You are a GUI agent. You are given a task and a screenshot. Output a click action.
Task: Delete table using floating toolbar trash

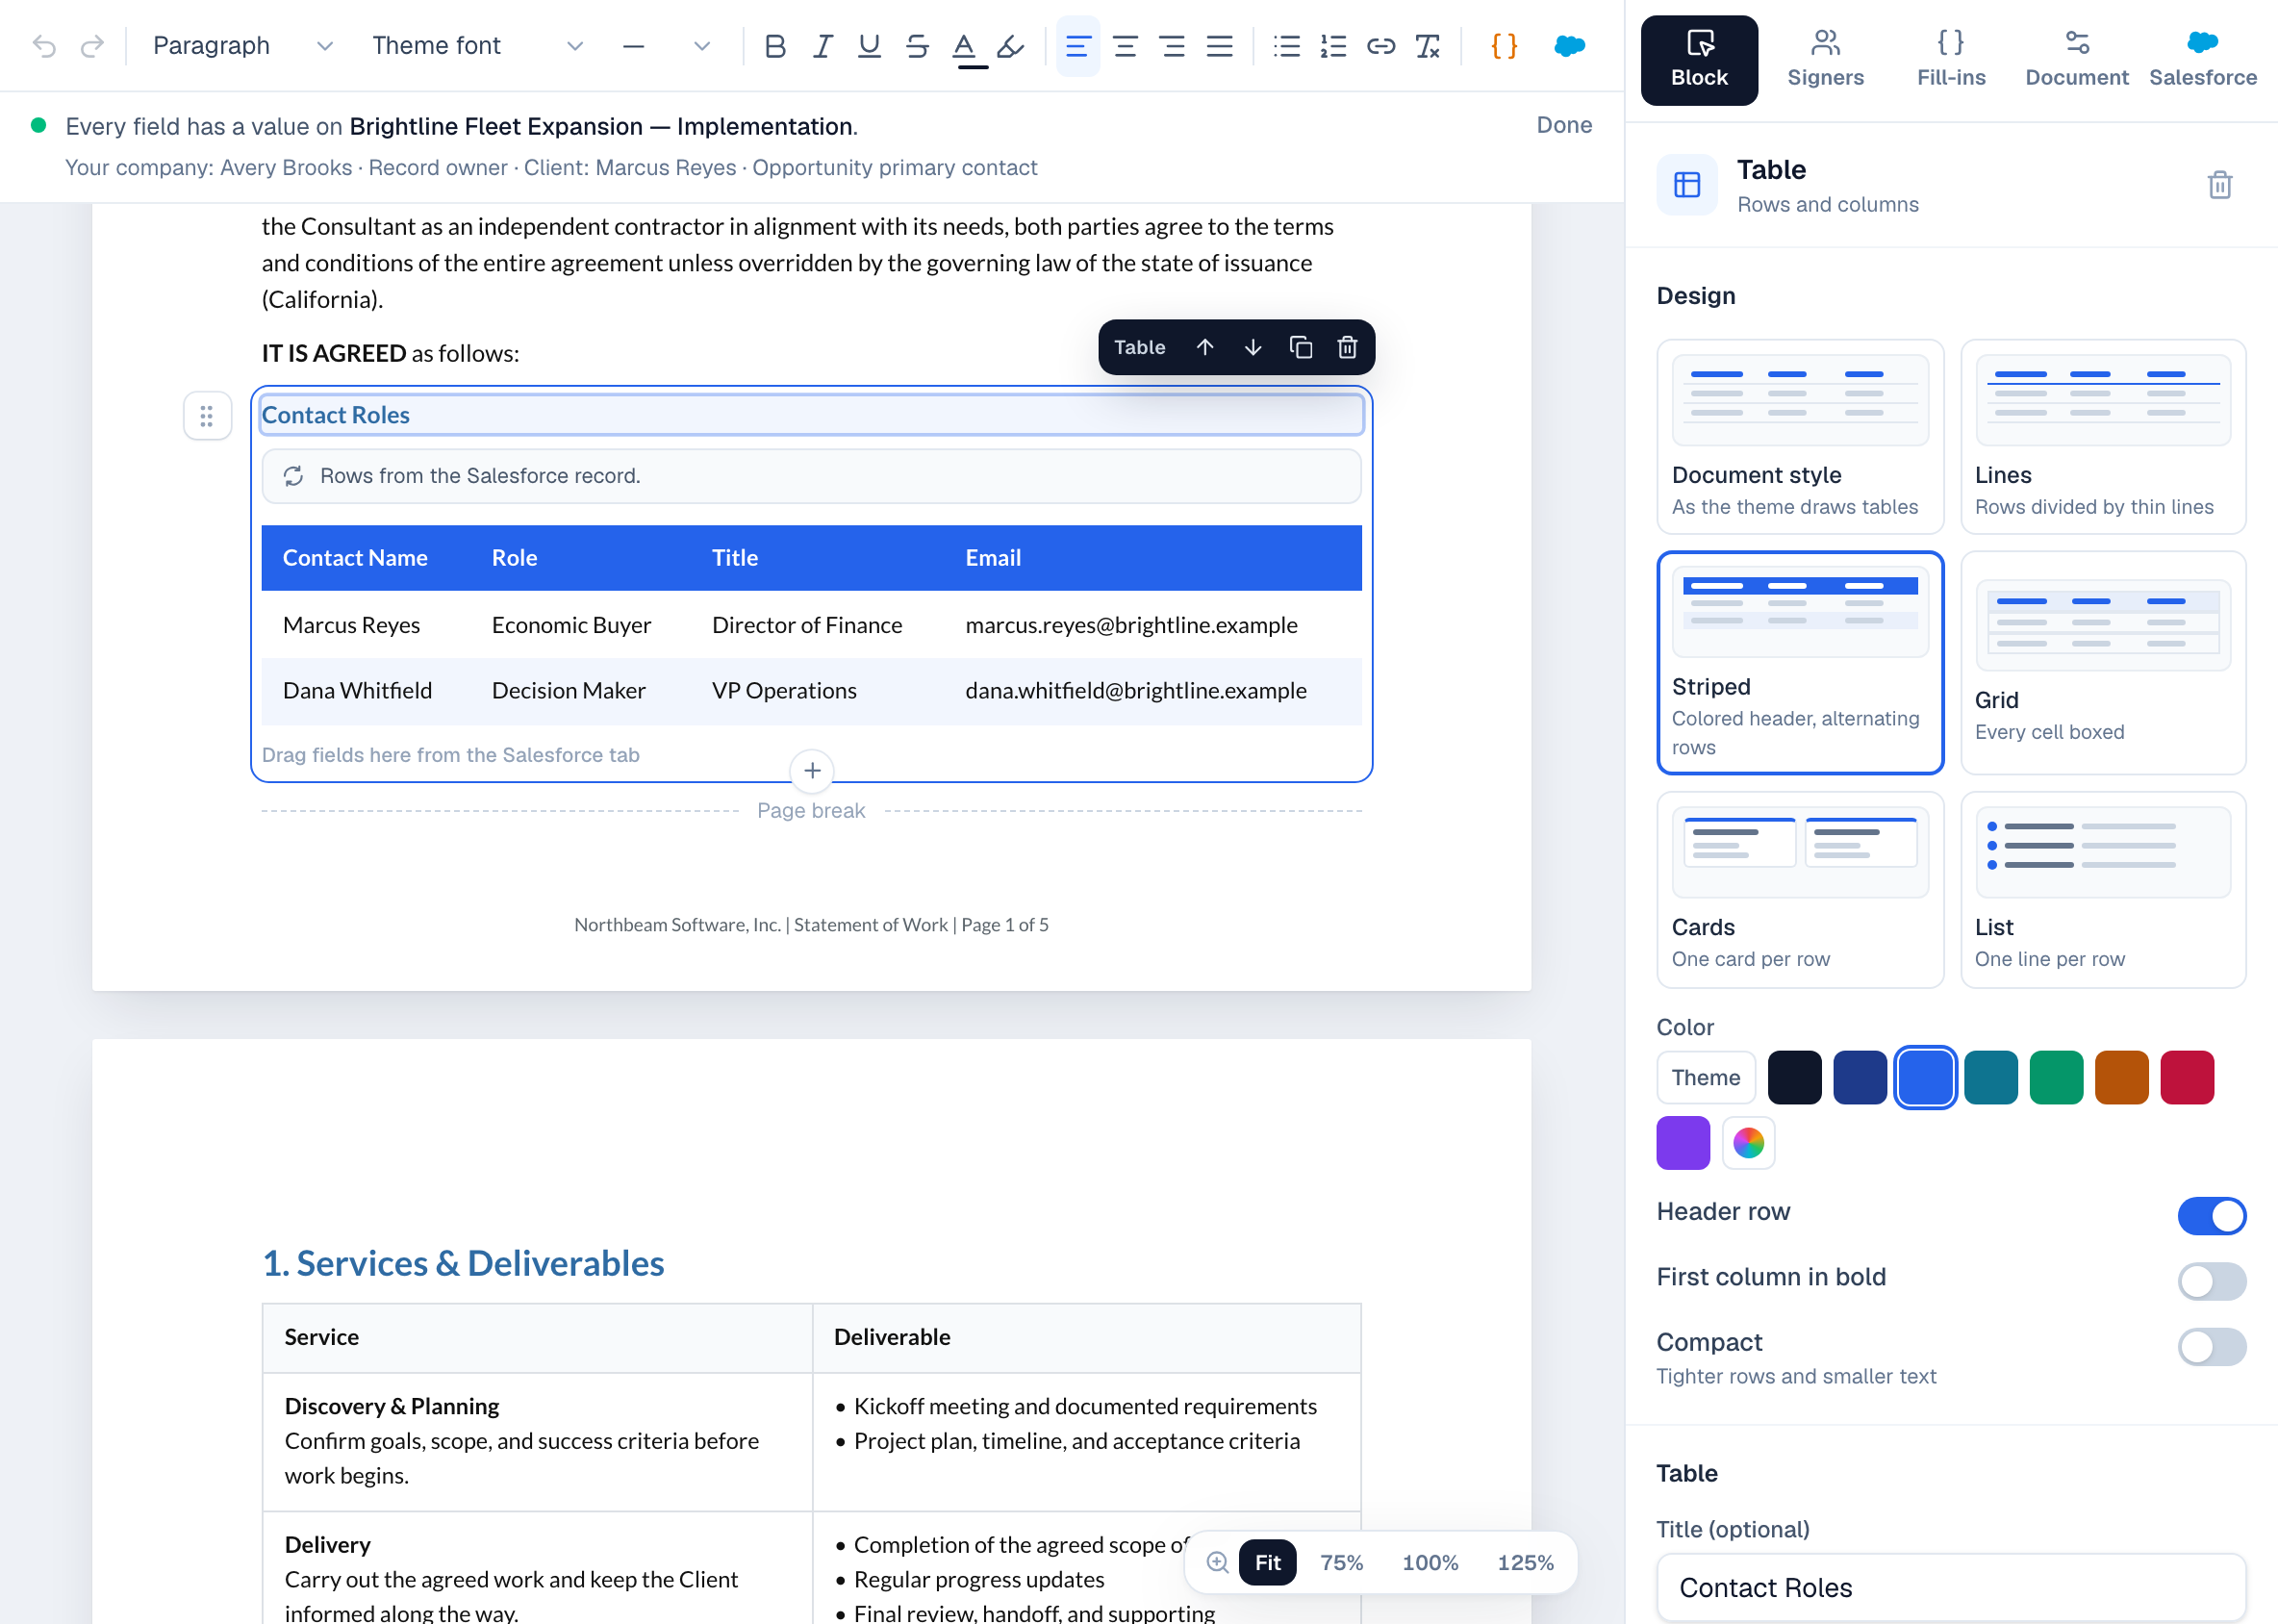pos(1347,347)
